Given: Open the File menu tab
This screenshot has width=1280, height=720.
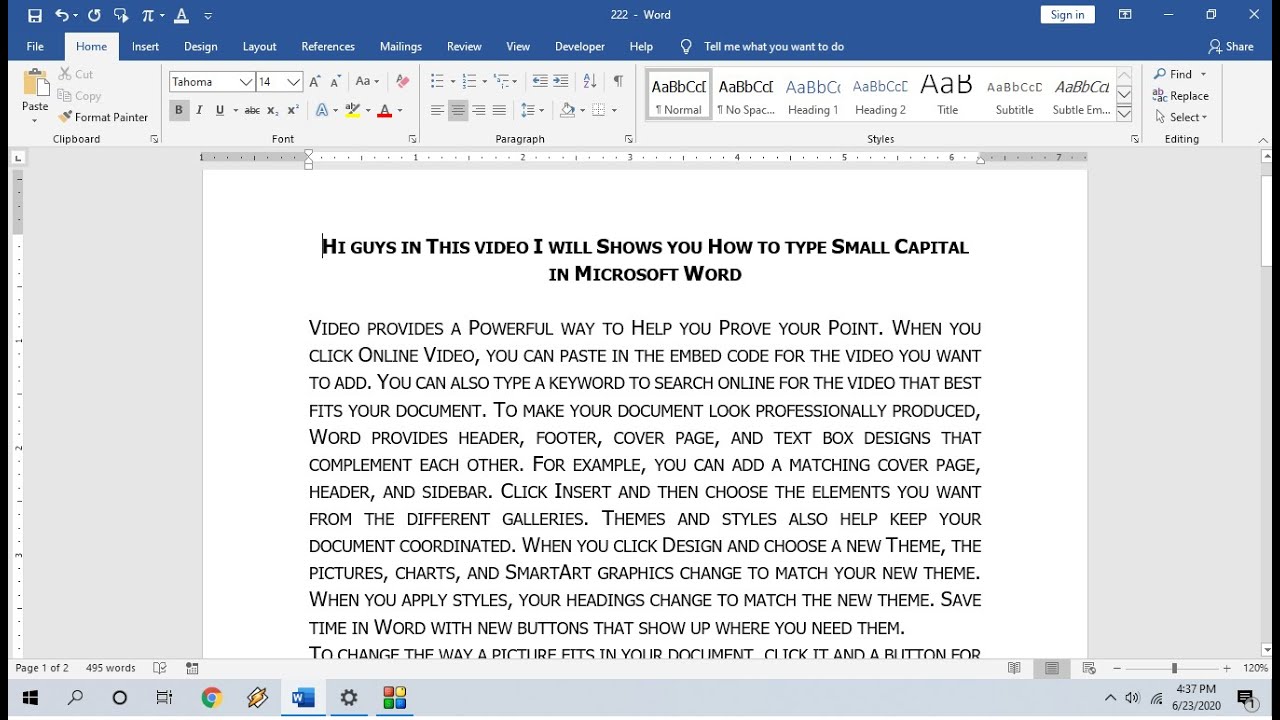Looking at the screenshot, I should [x=35, y=46].
